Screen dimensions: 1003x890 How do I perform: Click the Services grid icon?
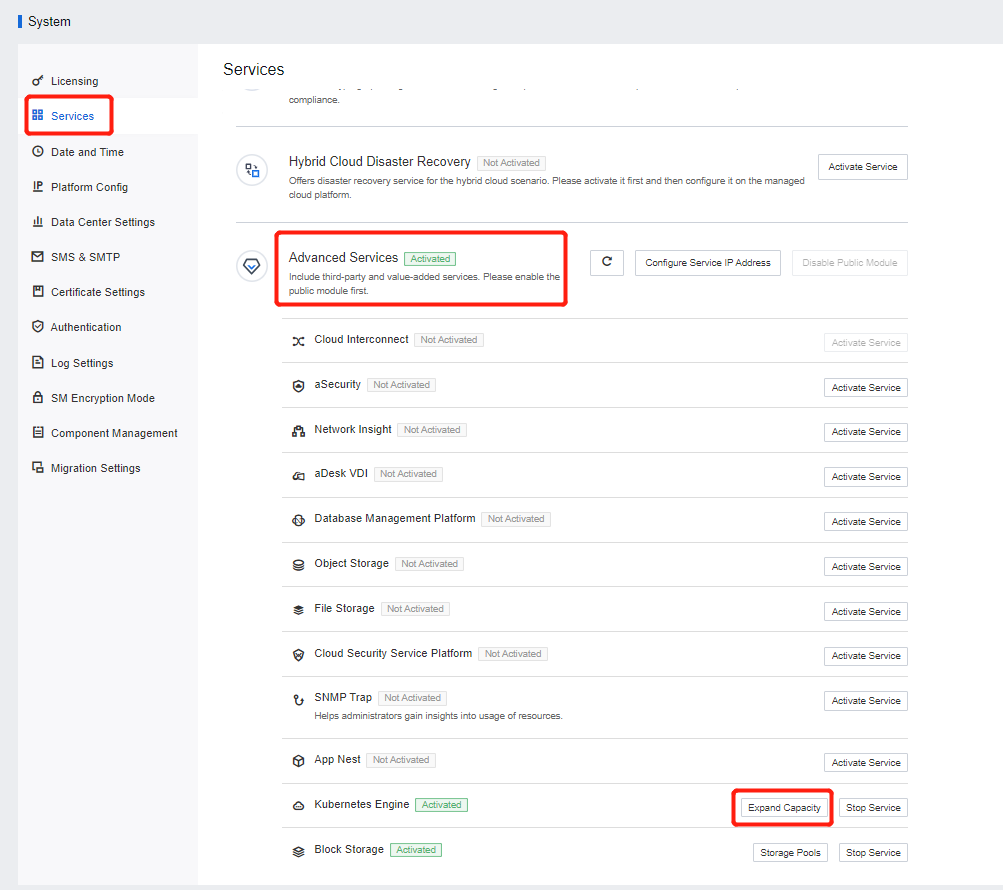[38, 115]
